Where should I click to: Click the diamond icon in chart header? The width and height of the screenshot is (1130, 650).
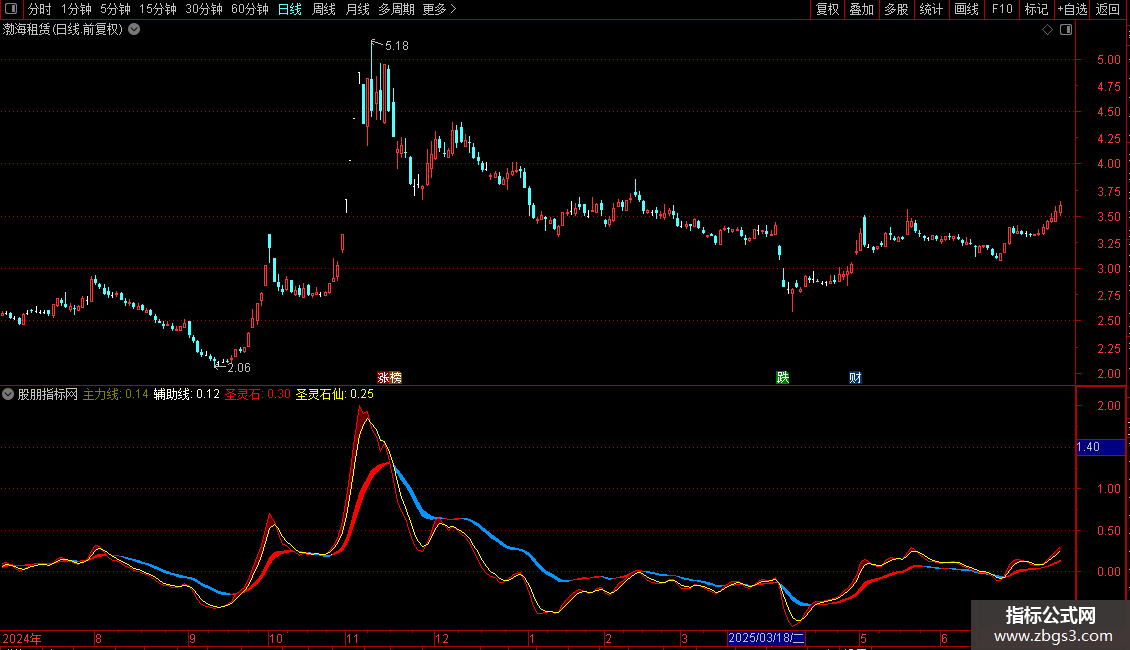[1048, 30]
